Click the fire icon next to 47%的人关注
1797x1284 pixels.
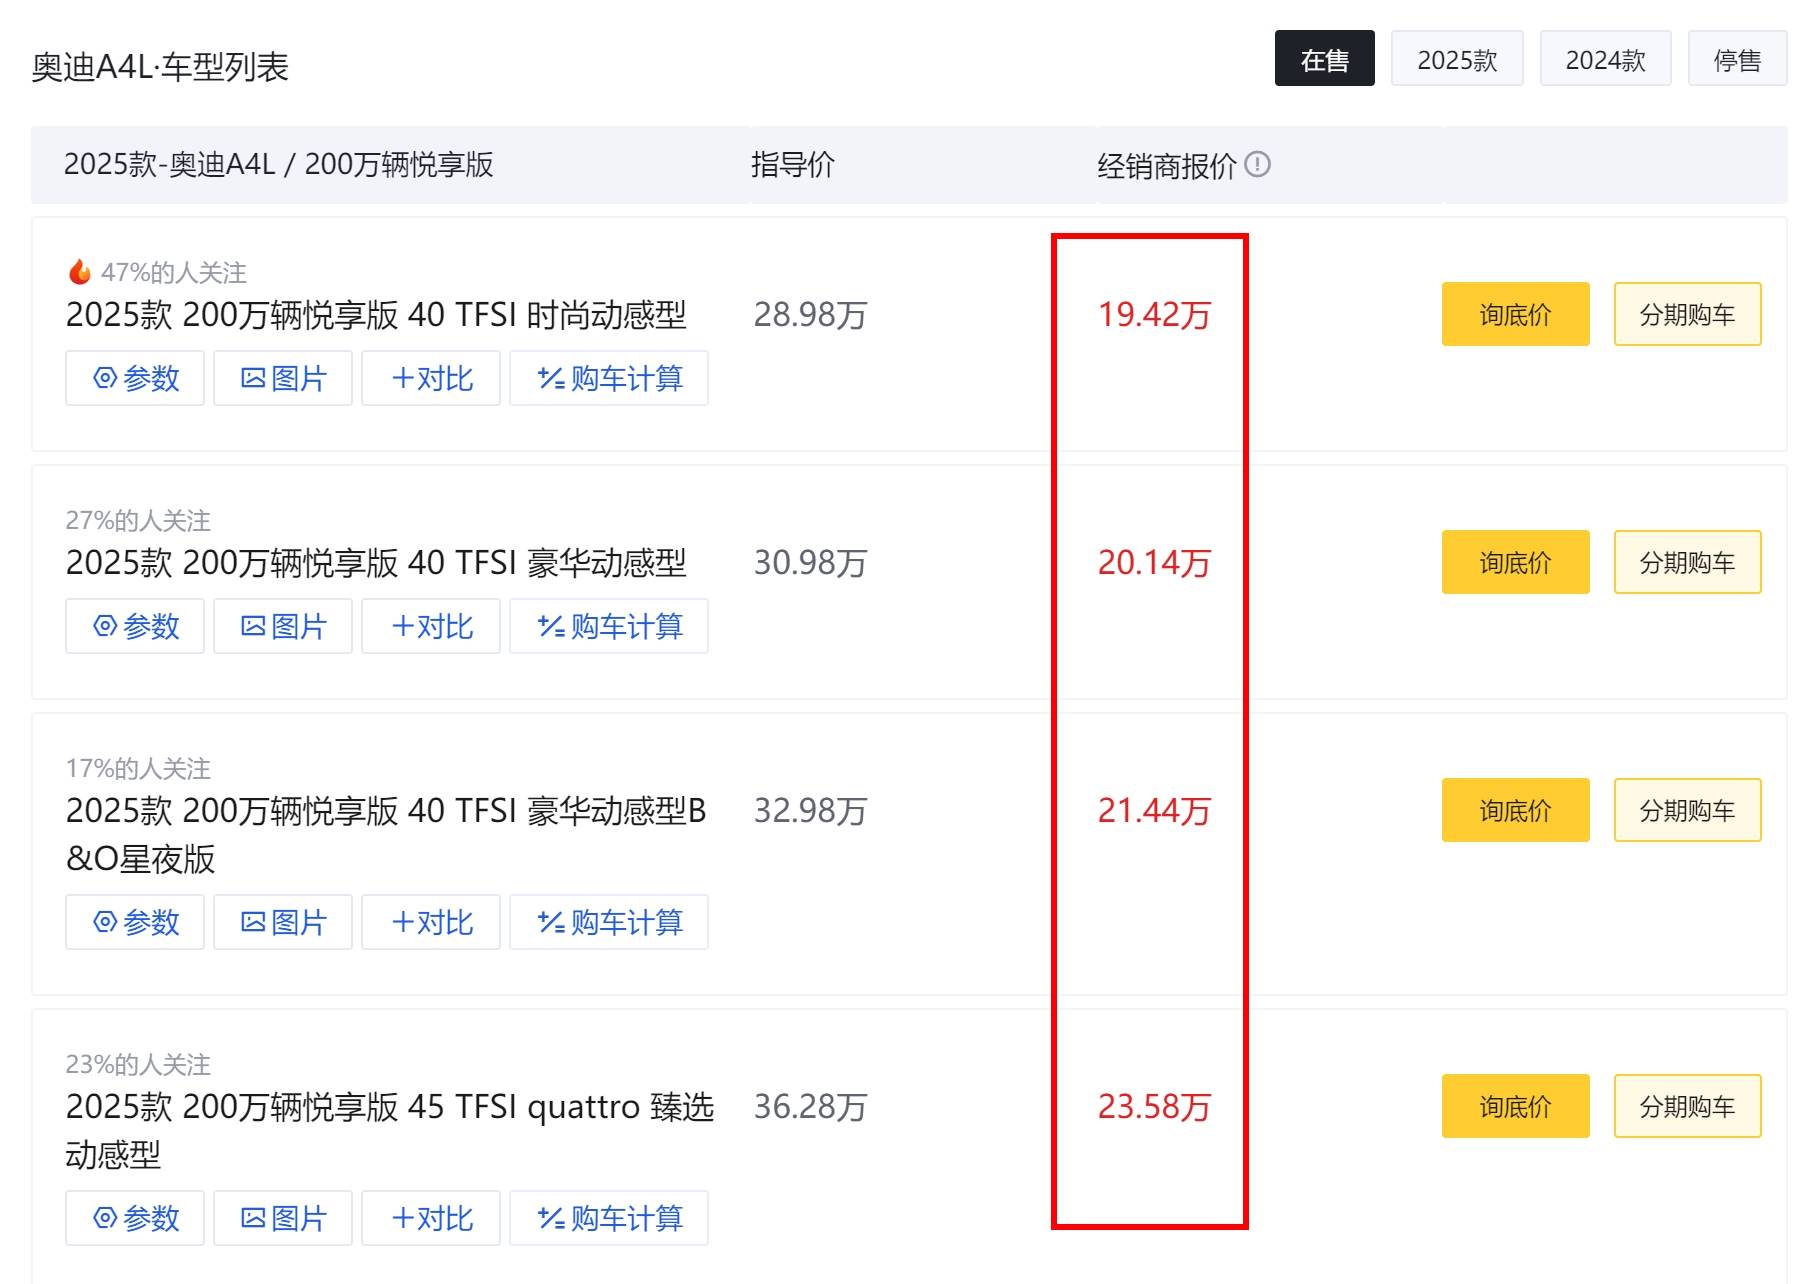click(78, 270)
